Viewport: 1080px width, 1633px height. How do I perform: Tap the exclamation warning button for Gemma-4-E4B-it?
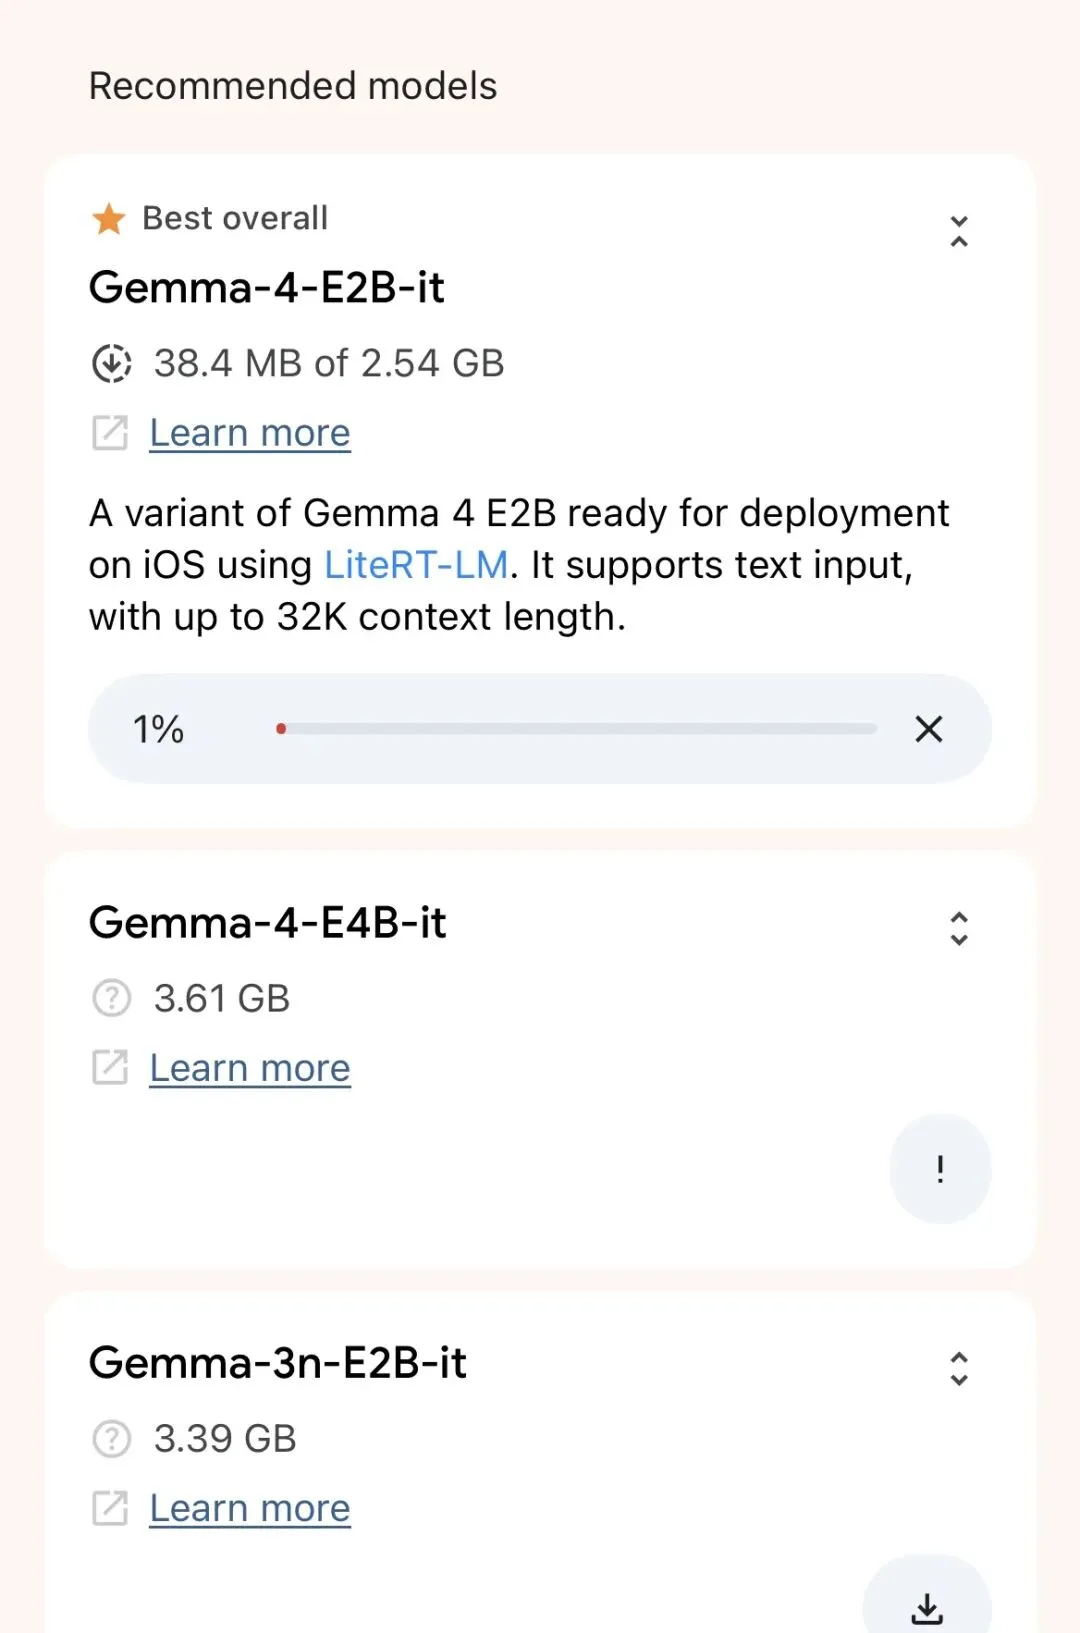coord(940,1168)
